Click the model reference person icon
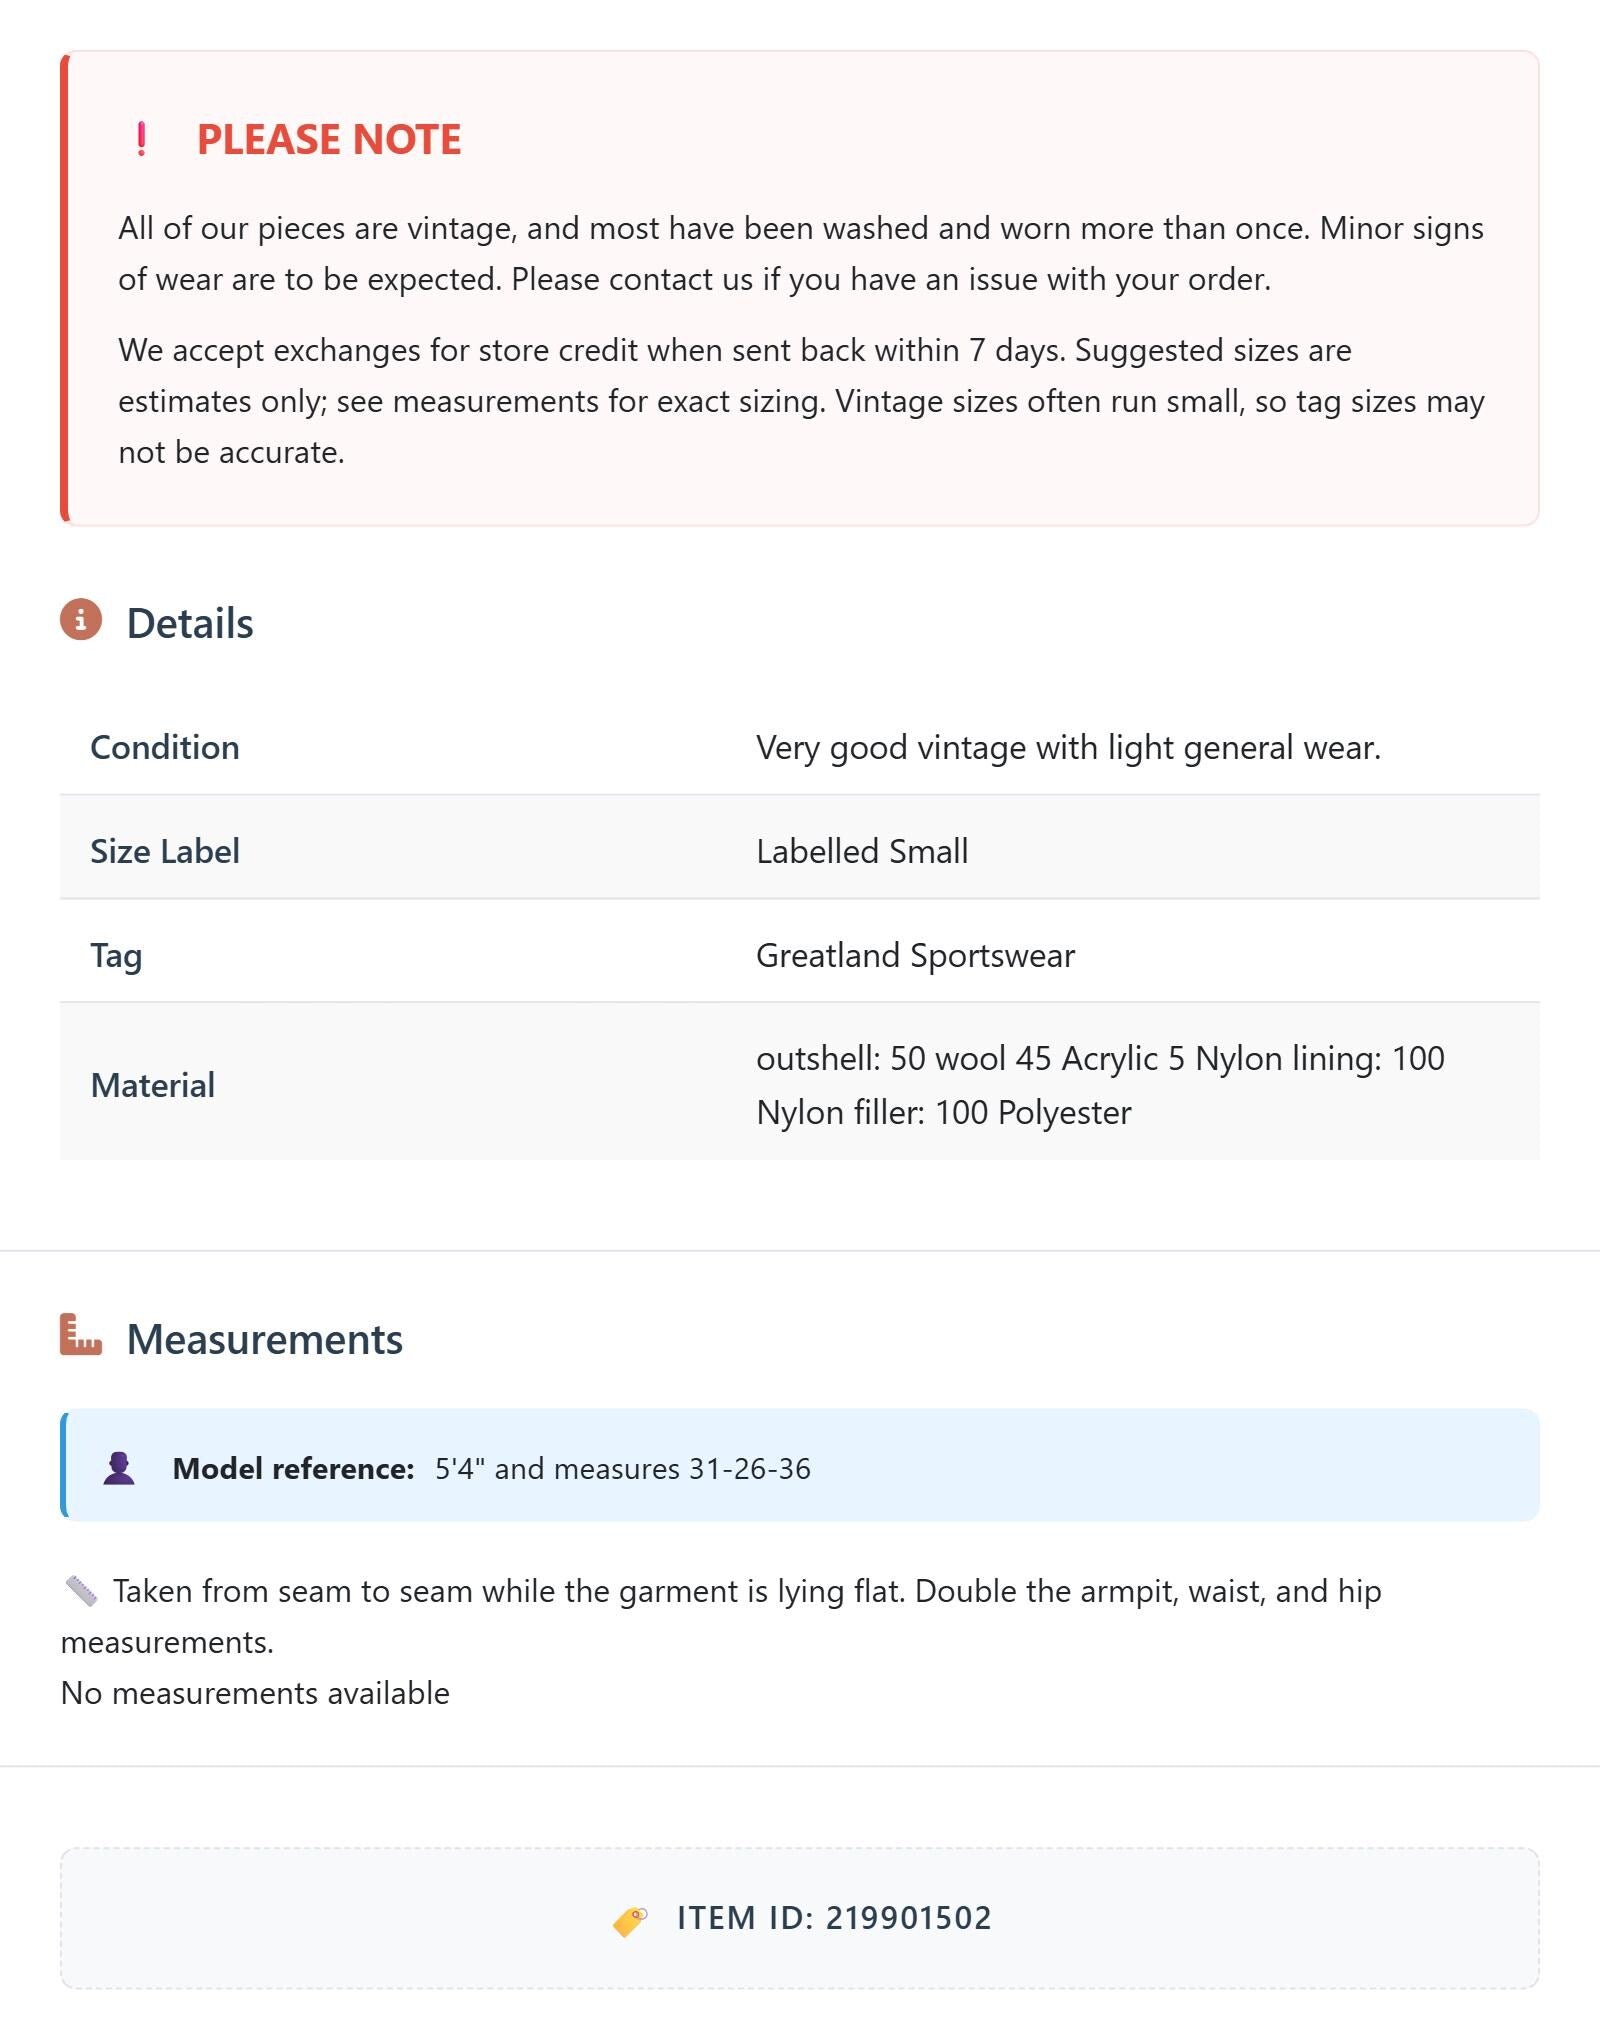The image size is (1600, 2040). (x=119, y=1468)
